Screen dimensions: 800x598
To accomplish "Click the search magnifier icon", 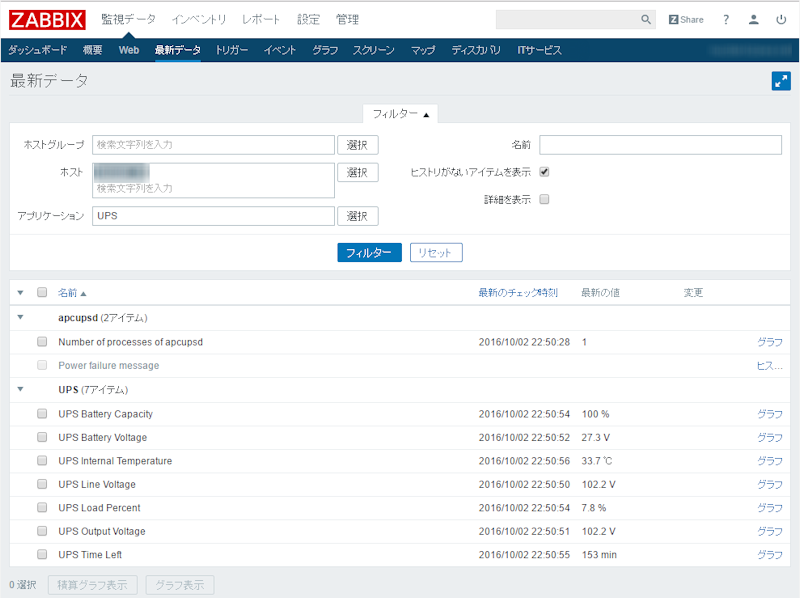I will (646, 18).
